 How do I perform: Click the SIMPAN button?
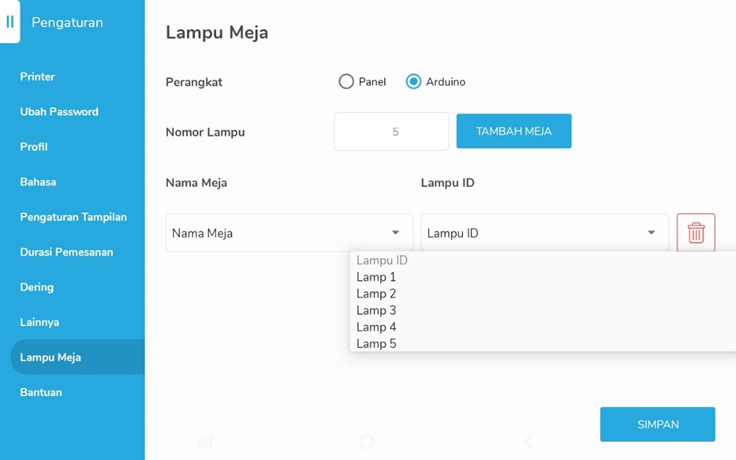click(658, 424)
